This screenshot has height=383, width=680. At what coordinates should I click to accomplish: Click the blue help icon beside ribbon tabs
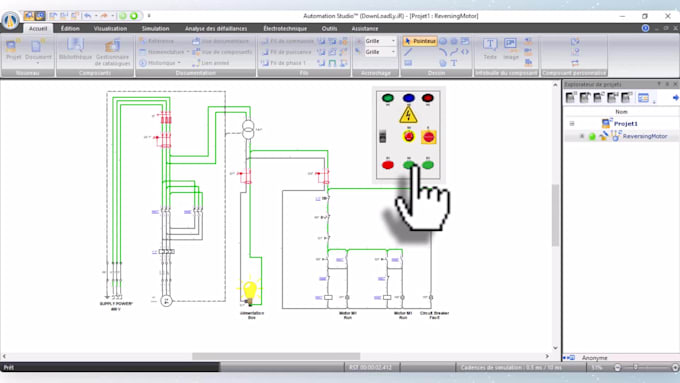pos(645,28)
